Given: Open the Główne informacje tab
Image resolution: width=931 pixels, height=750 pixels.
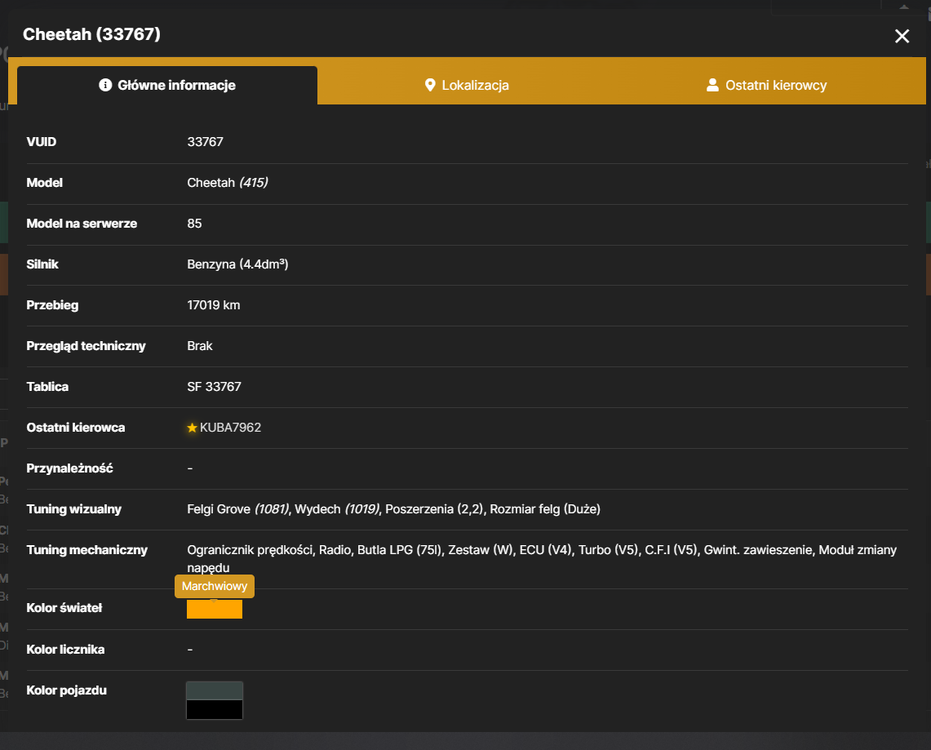Looking at the screenshot, I should 167,86.
